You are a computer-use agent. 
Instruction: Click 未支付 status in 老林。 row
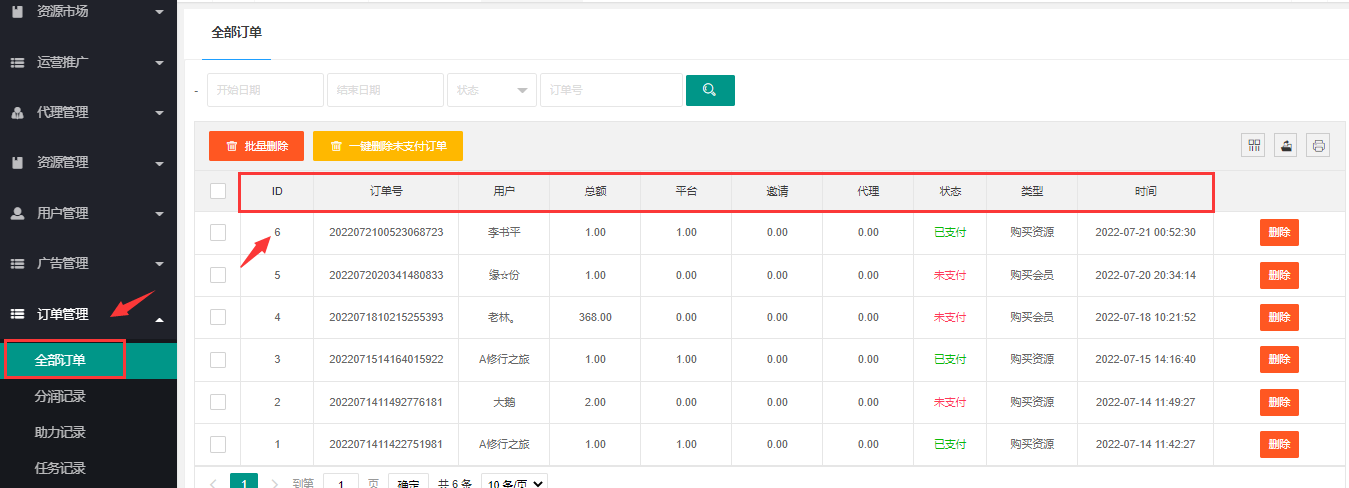tap(950, 317)
